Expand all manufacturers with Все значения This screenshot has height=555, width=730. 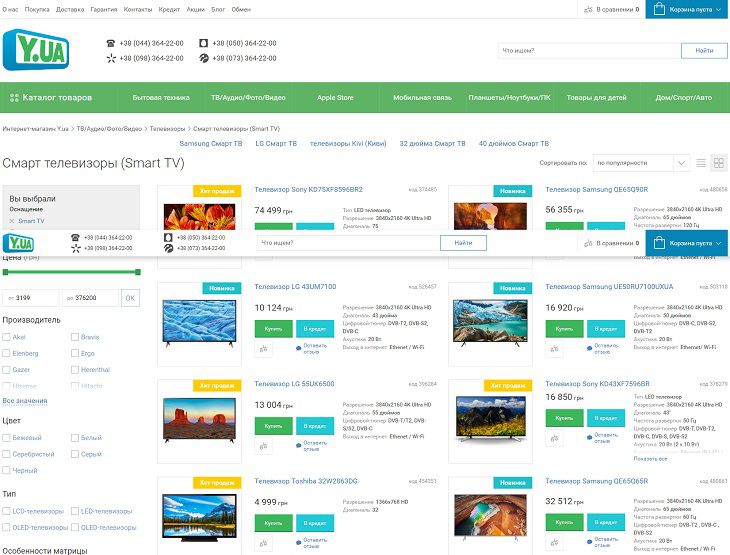(x=25, y=400)
